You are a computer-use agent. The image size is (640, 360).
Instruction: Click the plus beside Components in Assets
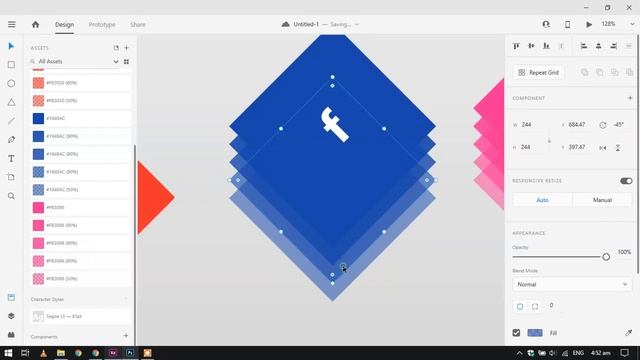point(126,336)
